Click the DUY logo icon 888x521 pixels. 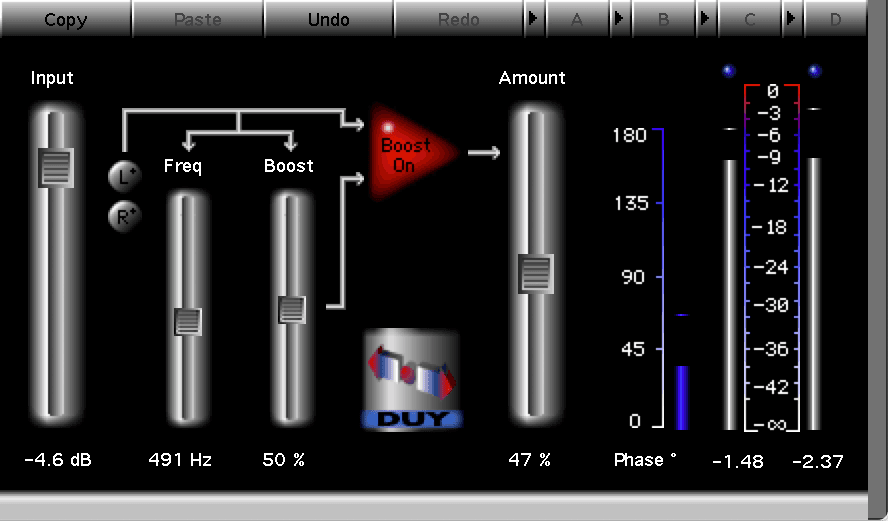pos(412,380)
